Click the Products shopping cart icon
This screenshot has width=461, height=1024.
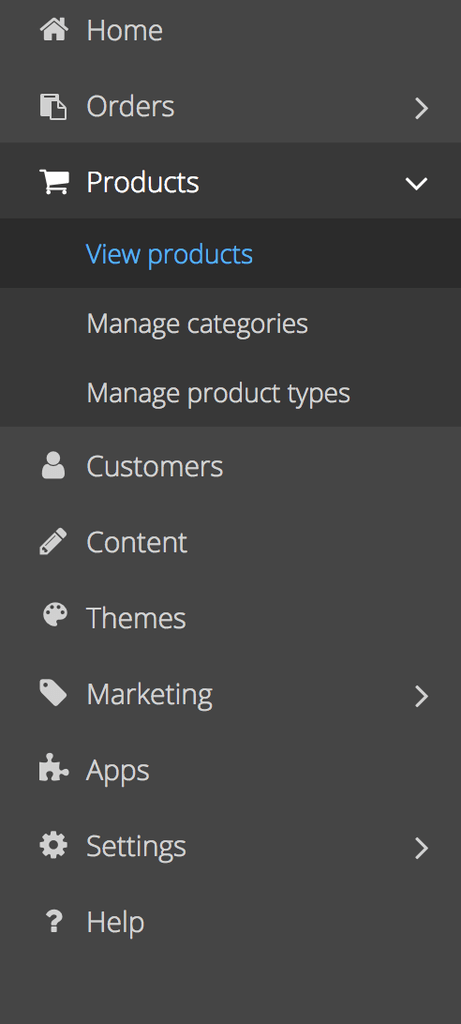54,182
